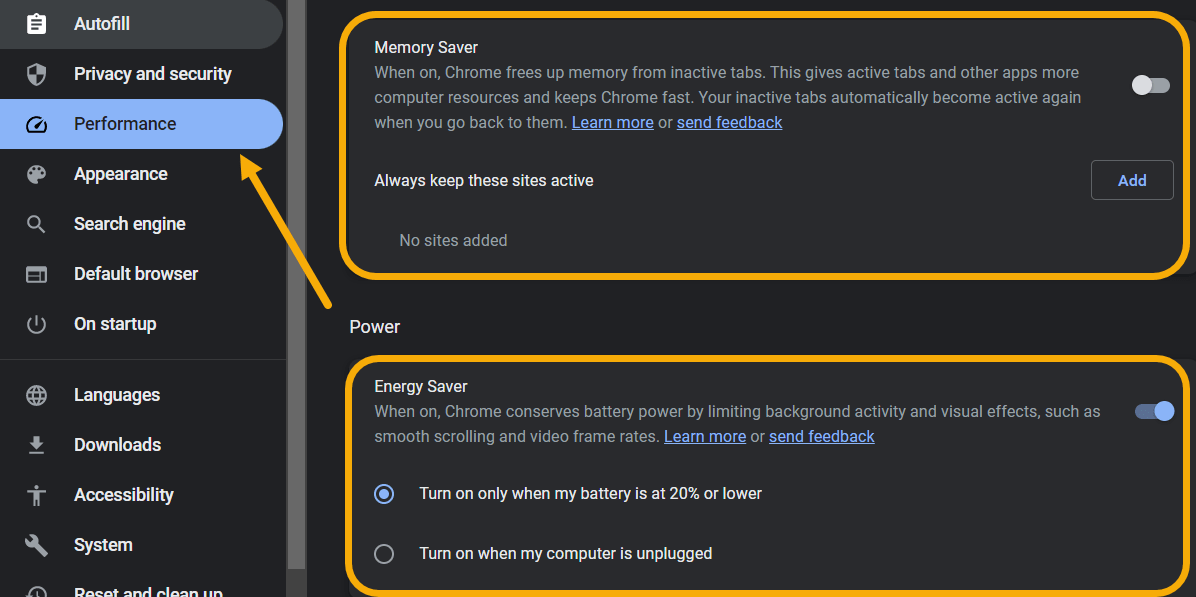Select the On startup power icon
Screen dimensions: 1196x597
36,324
